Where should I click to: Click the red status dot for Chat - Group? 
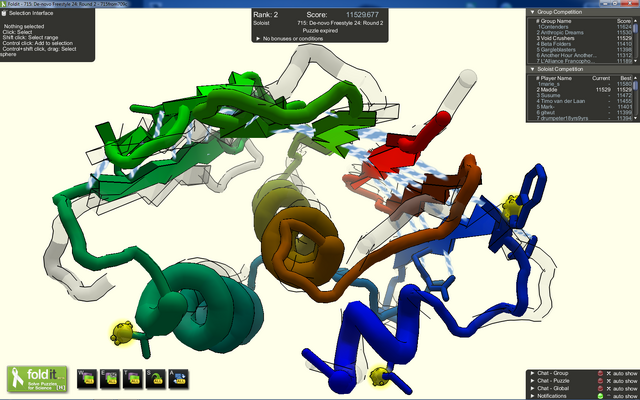coord(600,373)
